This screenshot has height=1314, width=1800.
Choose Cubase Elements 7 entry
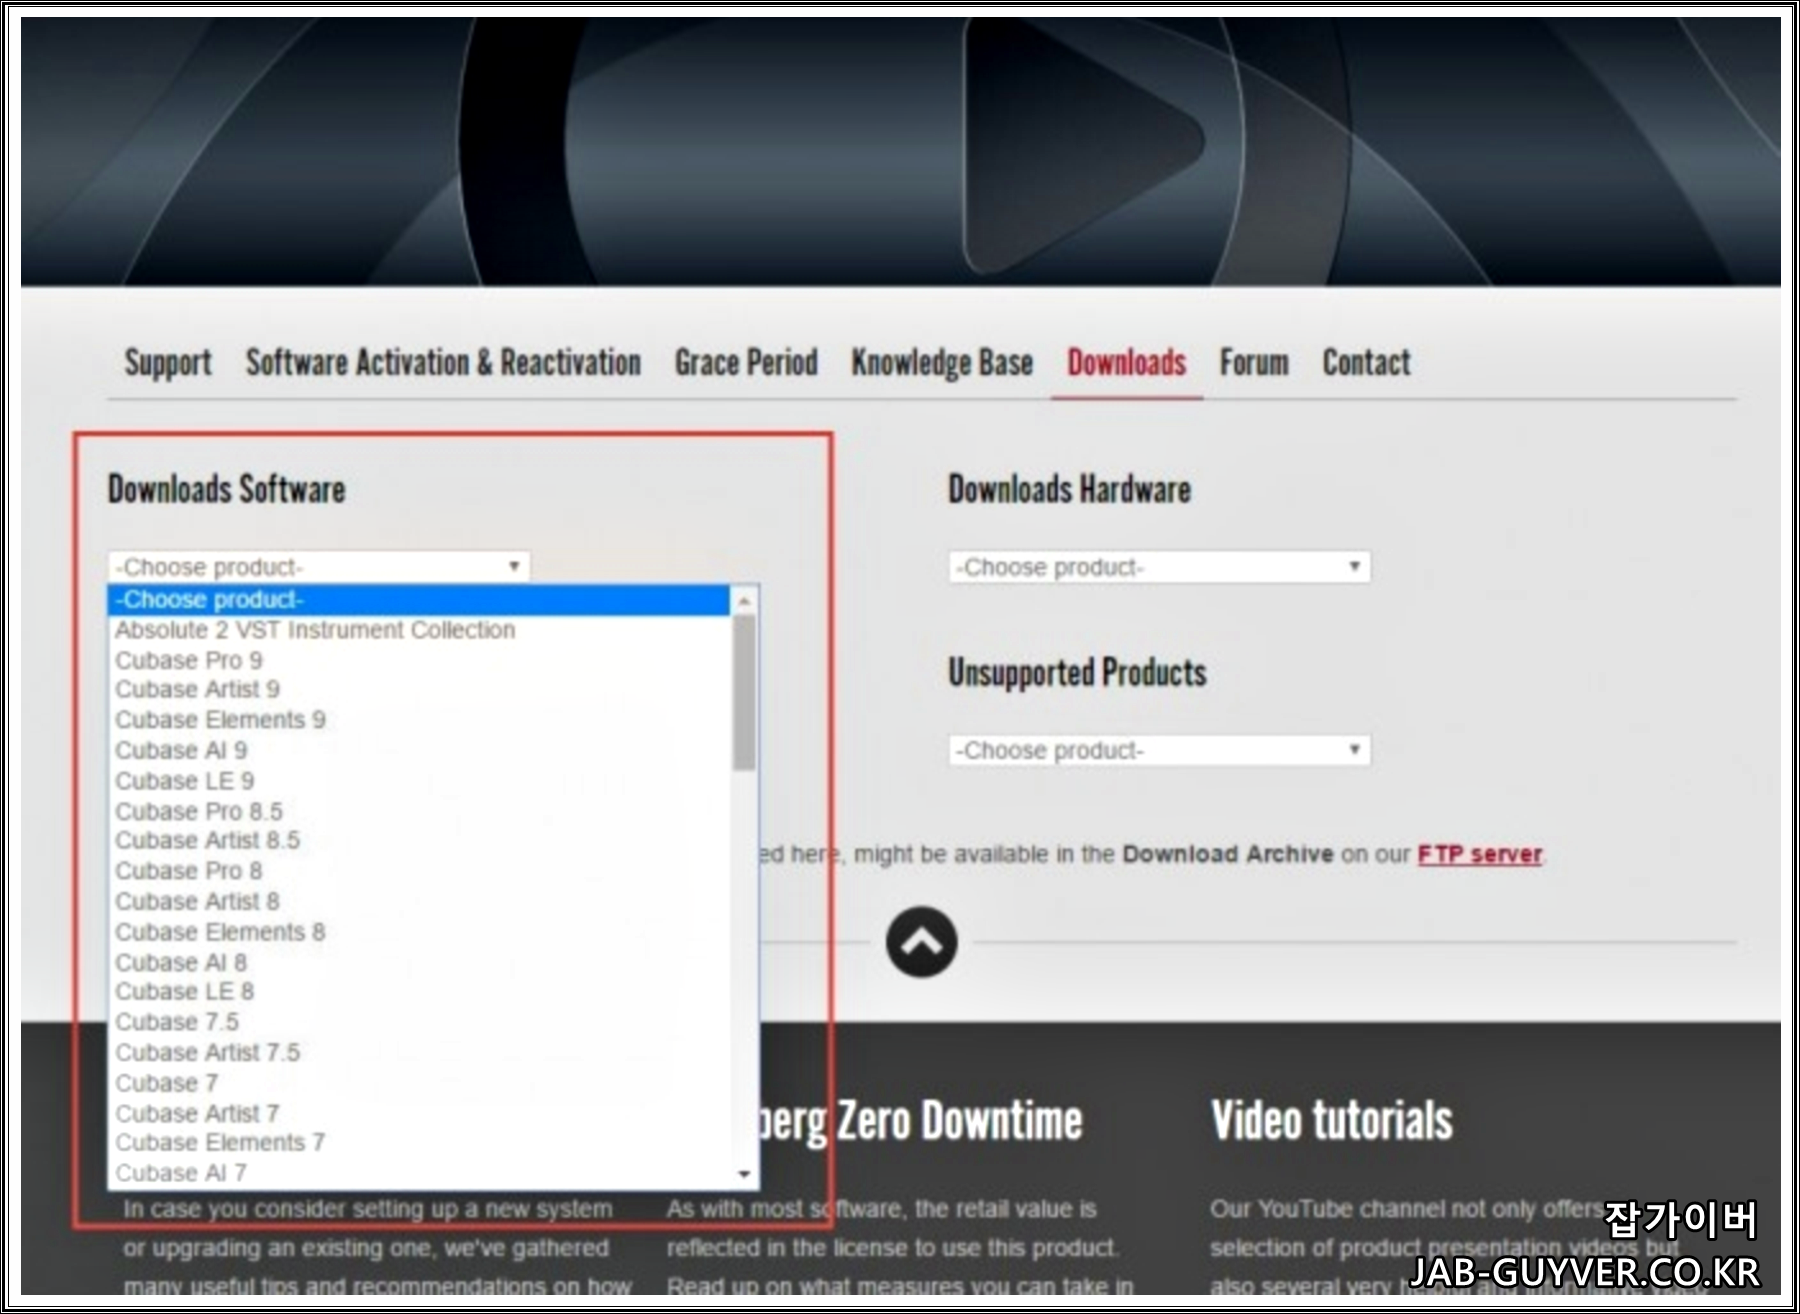[x=419, y=1143]
